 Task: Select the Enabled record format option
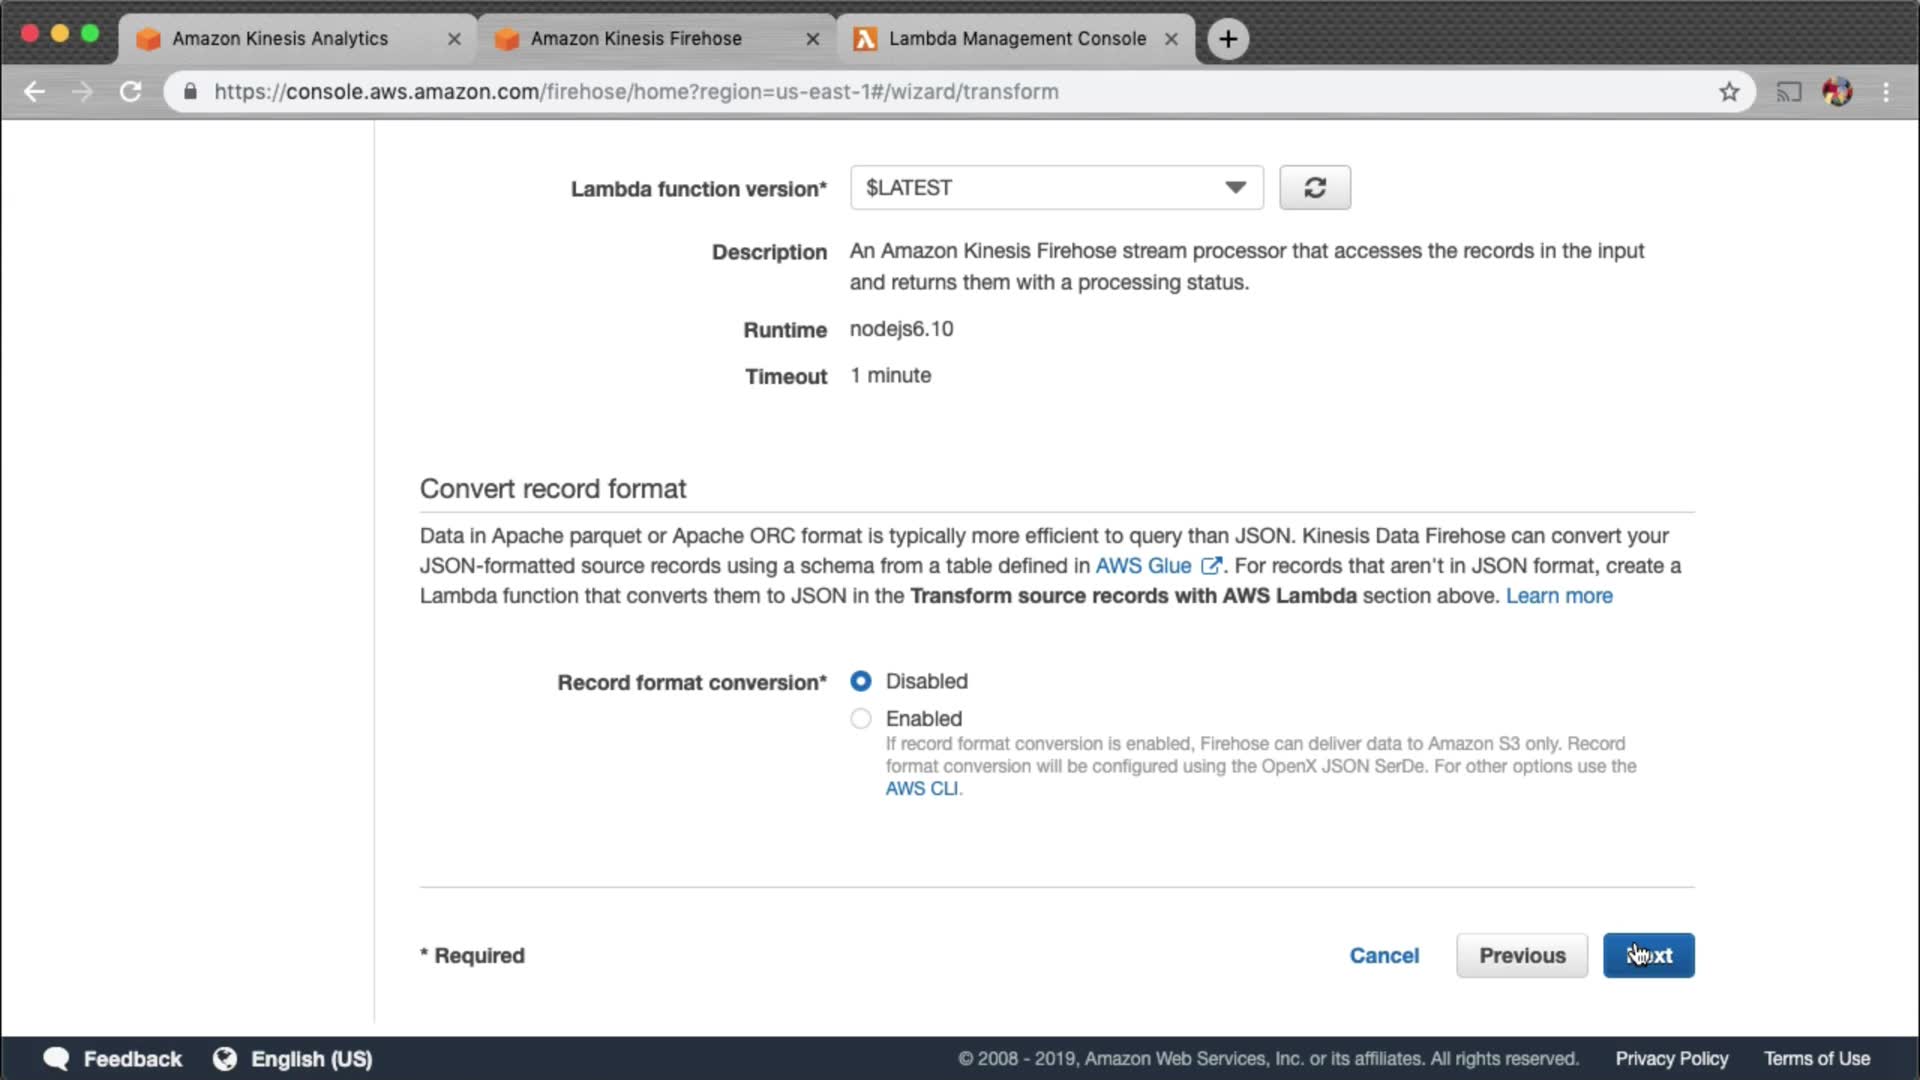[x=860, y=719]
